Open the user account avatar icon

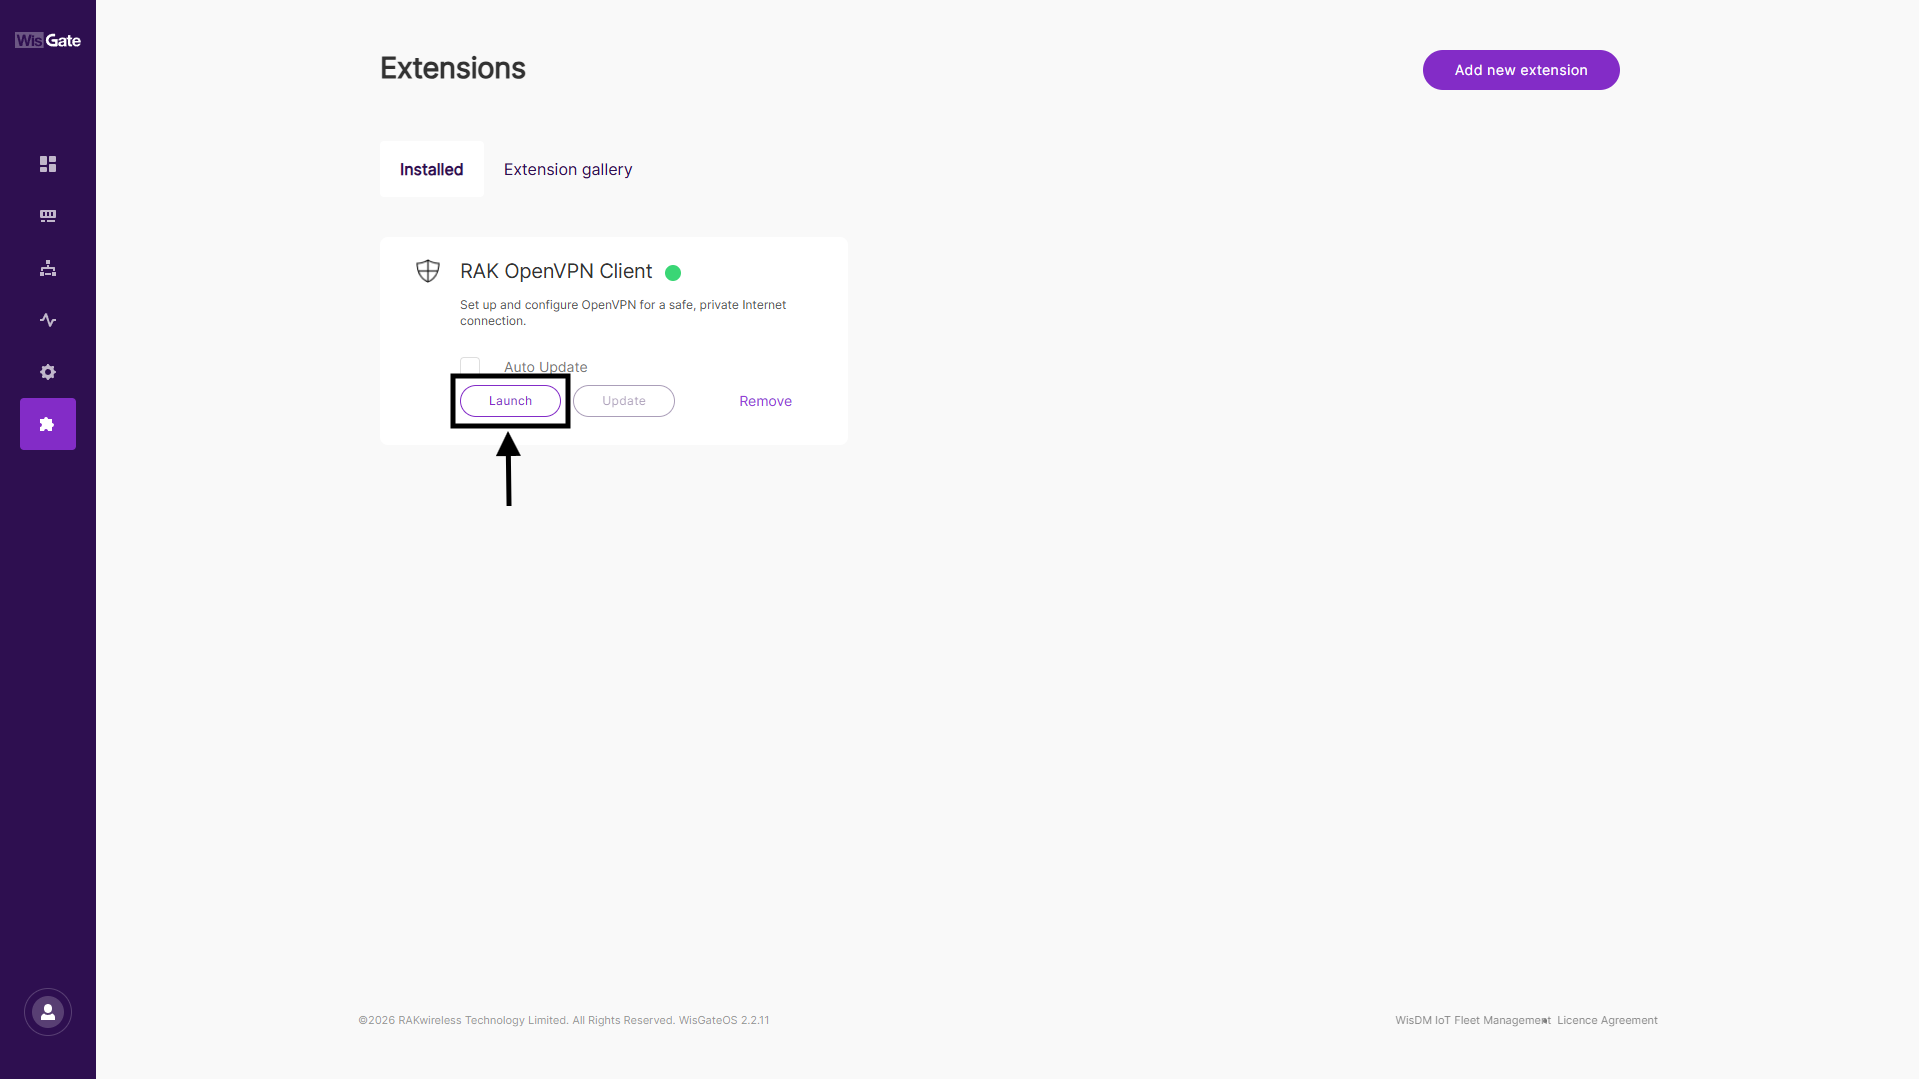(x=48, y=1012)
